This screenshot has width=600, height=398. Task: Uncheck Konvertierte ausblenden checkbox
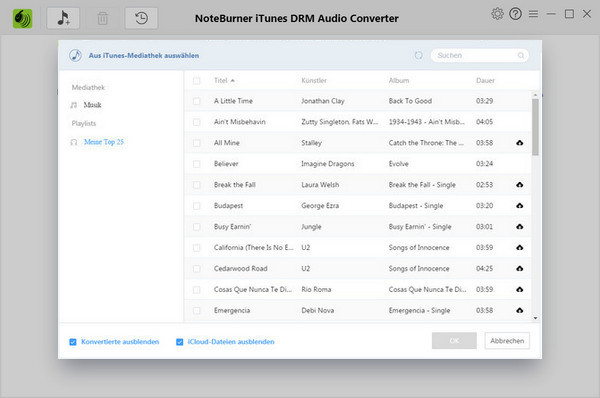73,342
